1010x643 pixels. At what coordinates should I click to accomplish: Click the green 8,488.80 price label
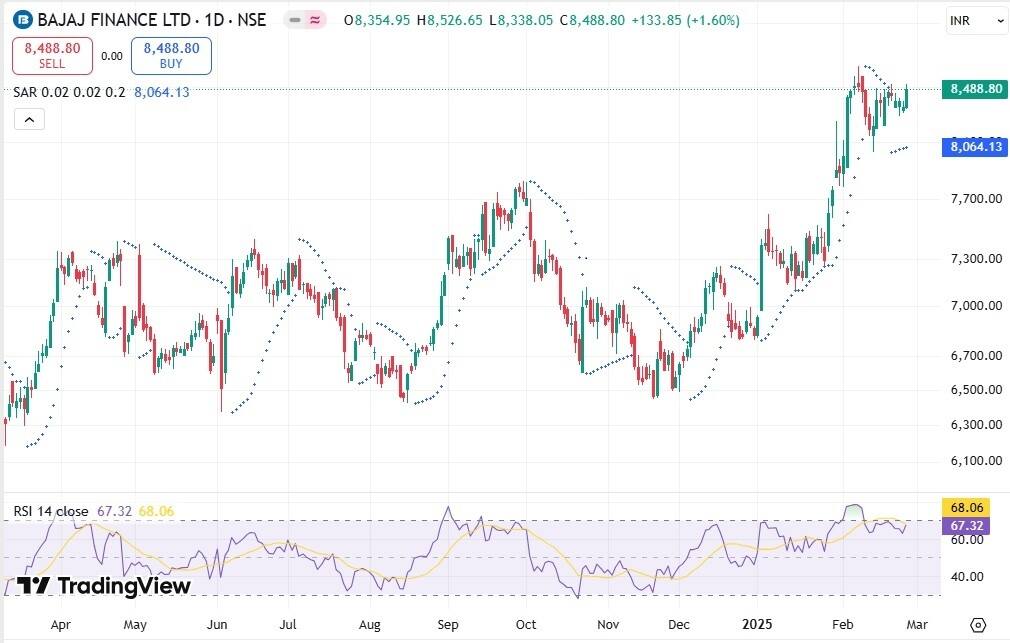[976, 89]
